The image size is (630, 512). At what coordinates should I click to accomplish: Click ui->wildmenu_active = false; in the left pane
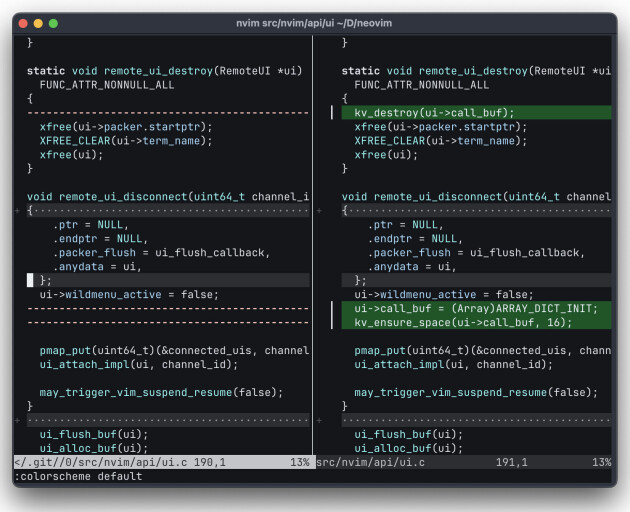[129, 295]
